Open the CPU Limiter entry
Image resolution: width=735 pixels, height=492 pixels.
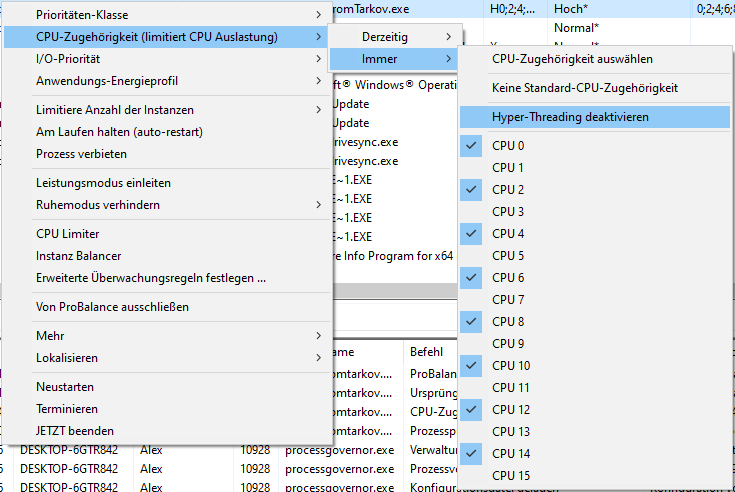coord(167,234)
